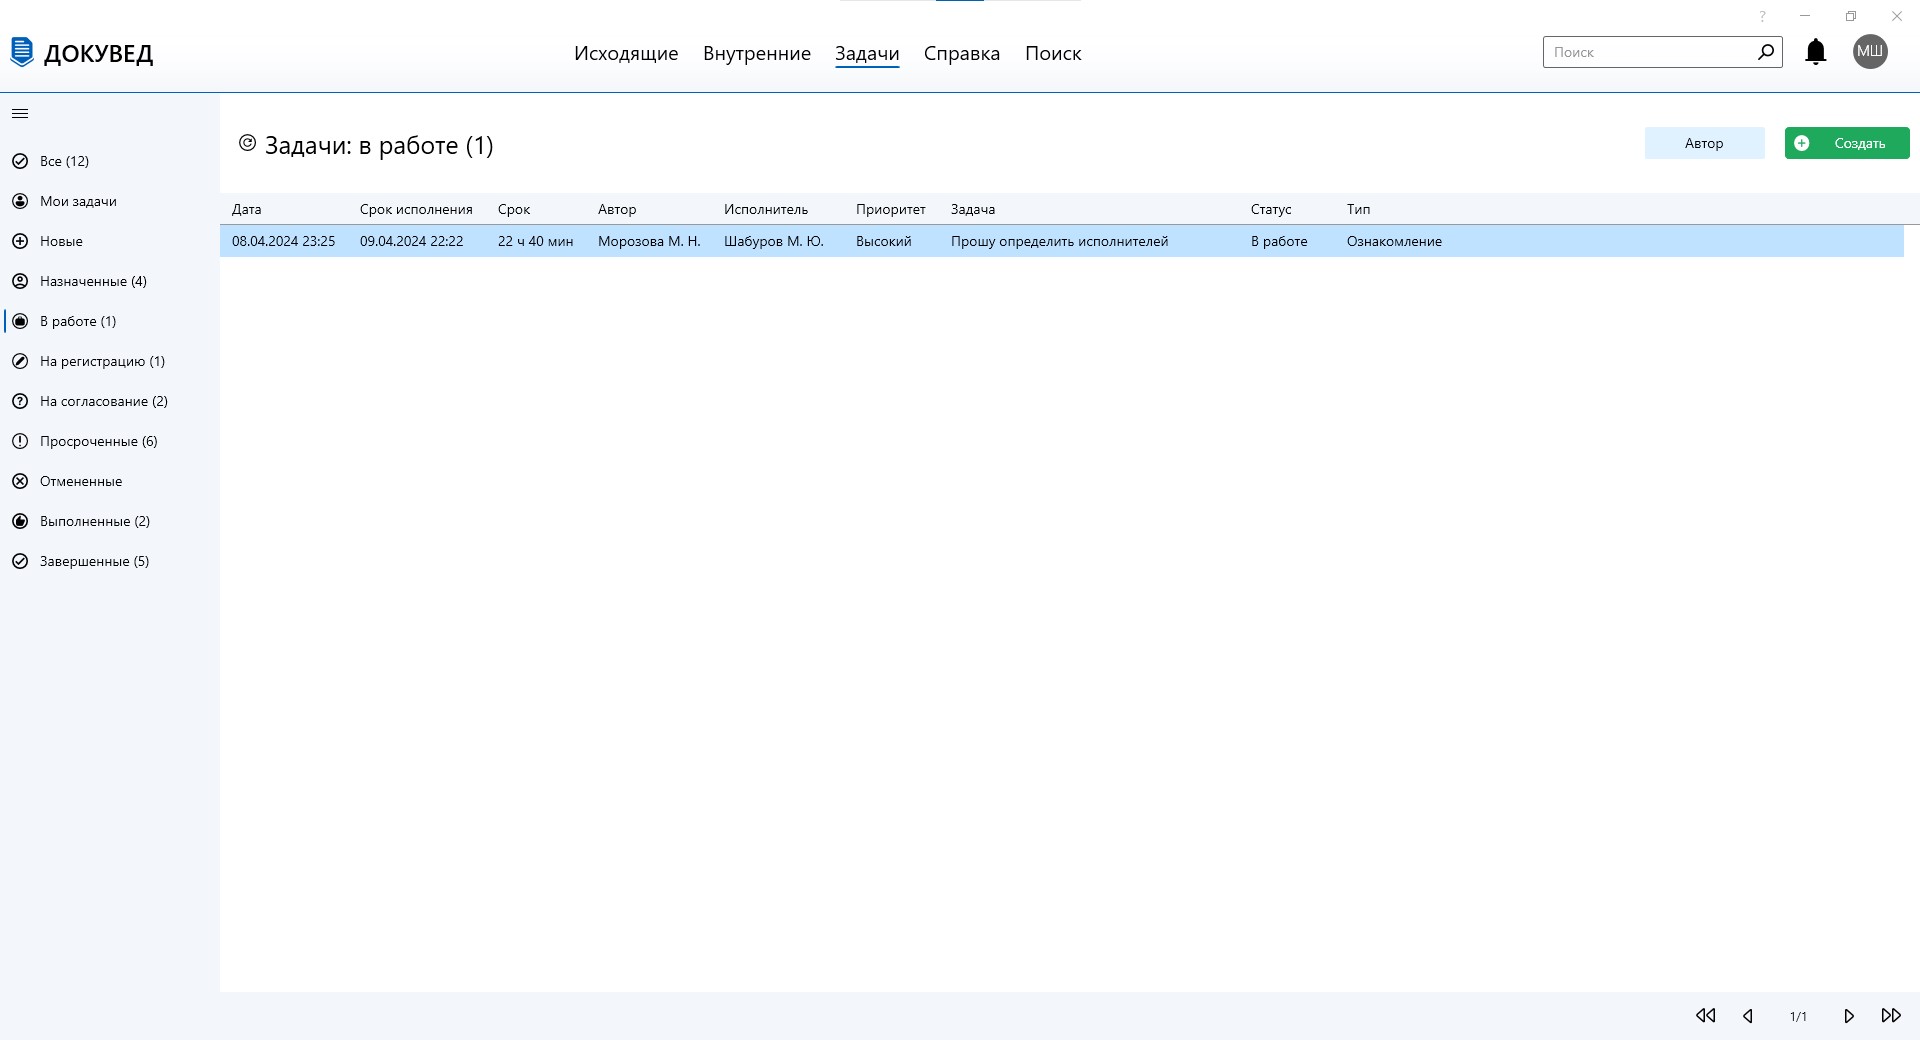Sort by Автор column header

click(x=617, y=209)
